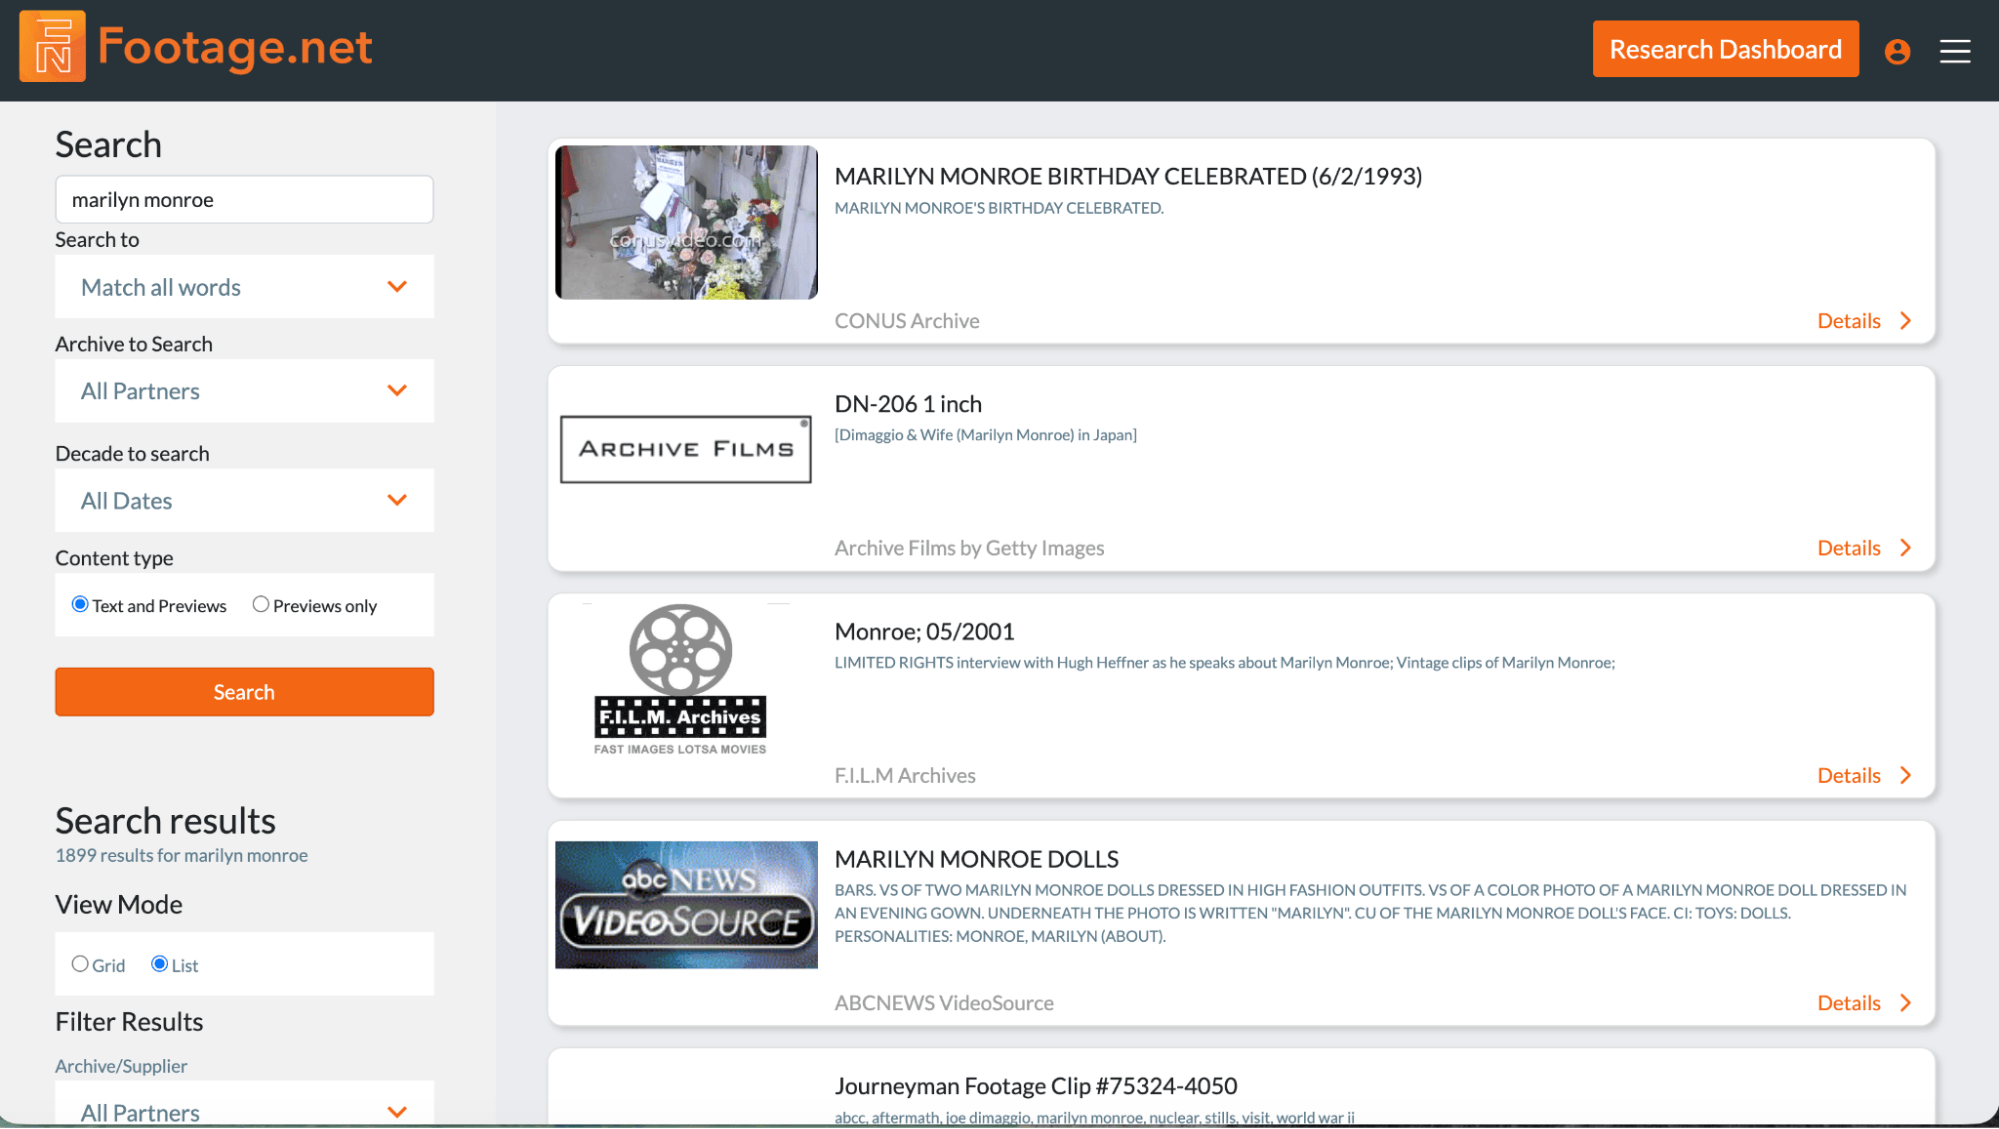Viewport: 1999px width, 1129px height.
Task: Click the arrow next to Archive Films Details
Action: click(1906, 548)
